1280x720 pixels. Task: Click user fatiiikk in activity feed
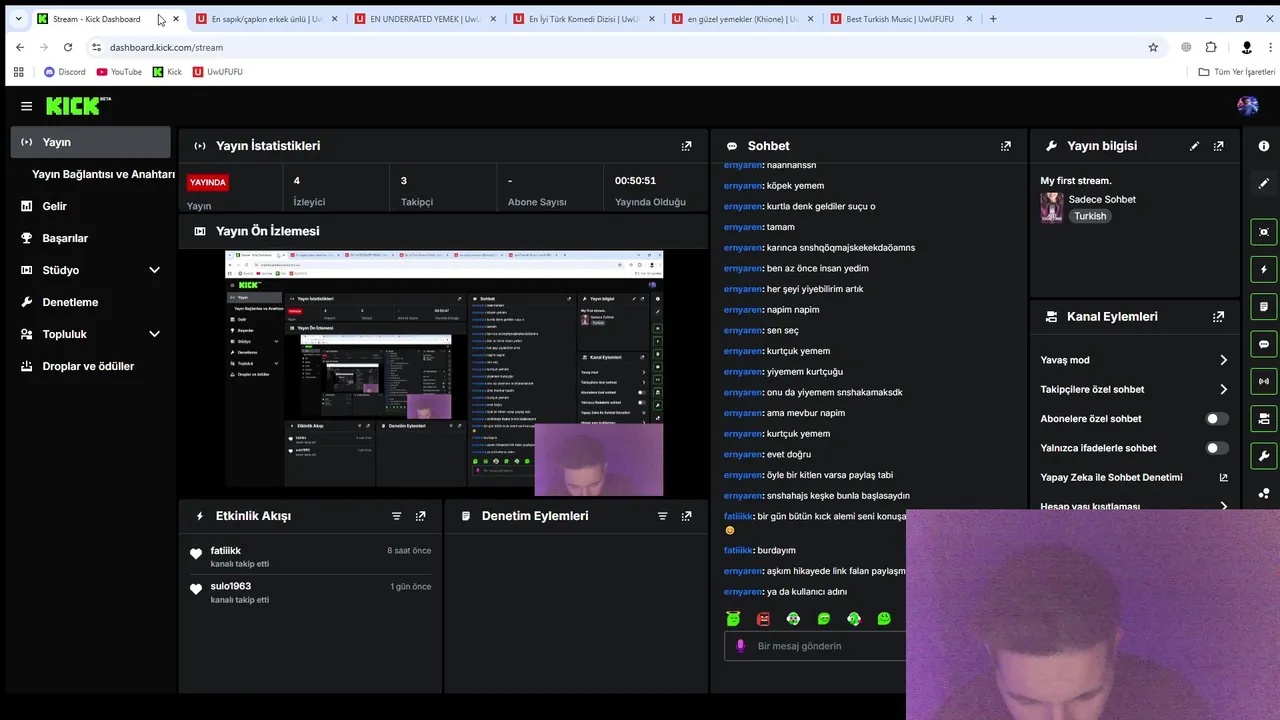click(226, 551)
